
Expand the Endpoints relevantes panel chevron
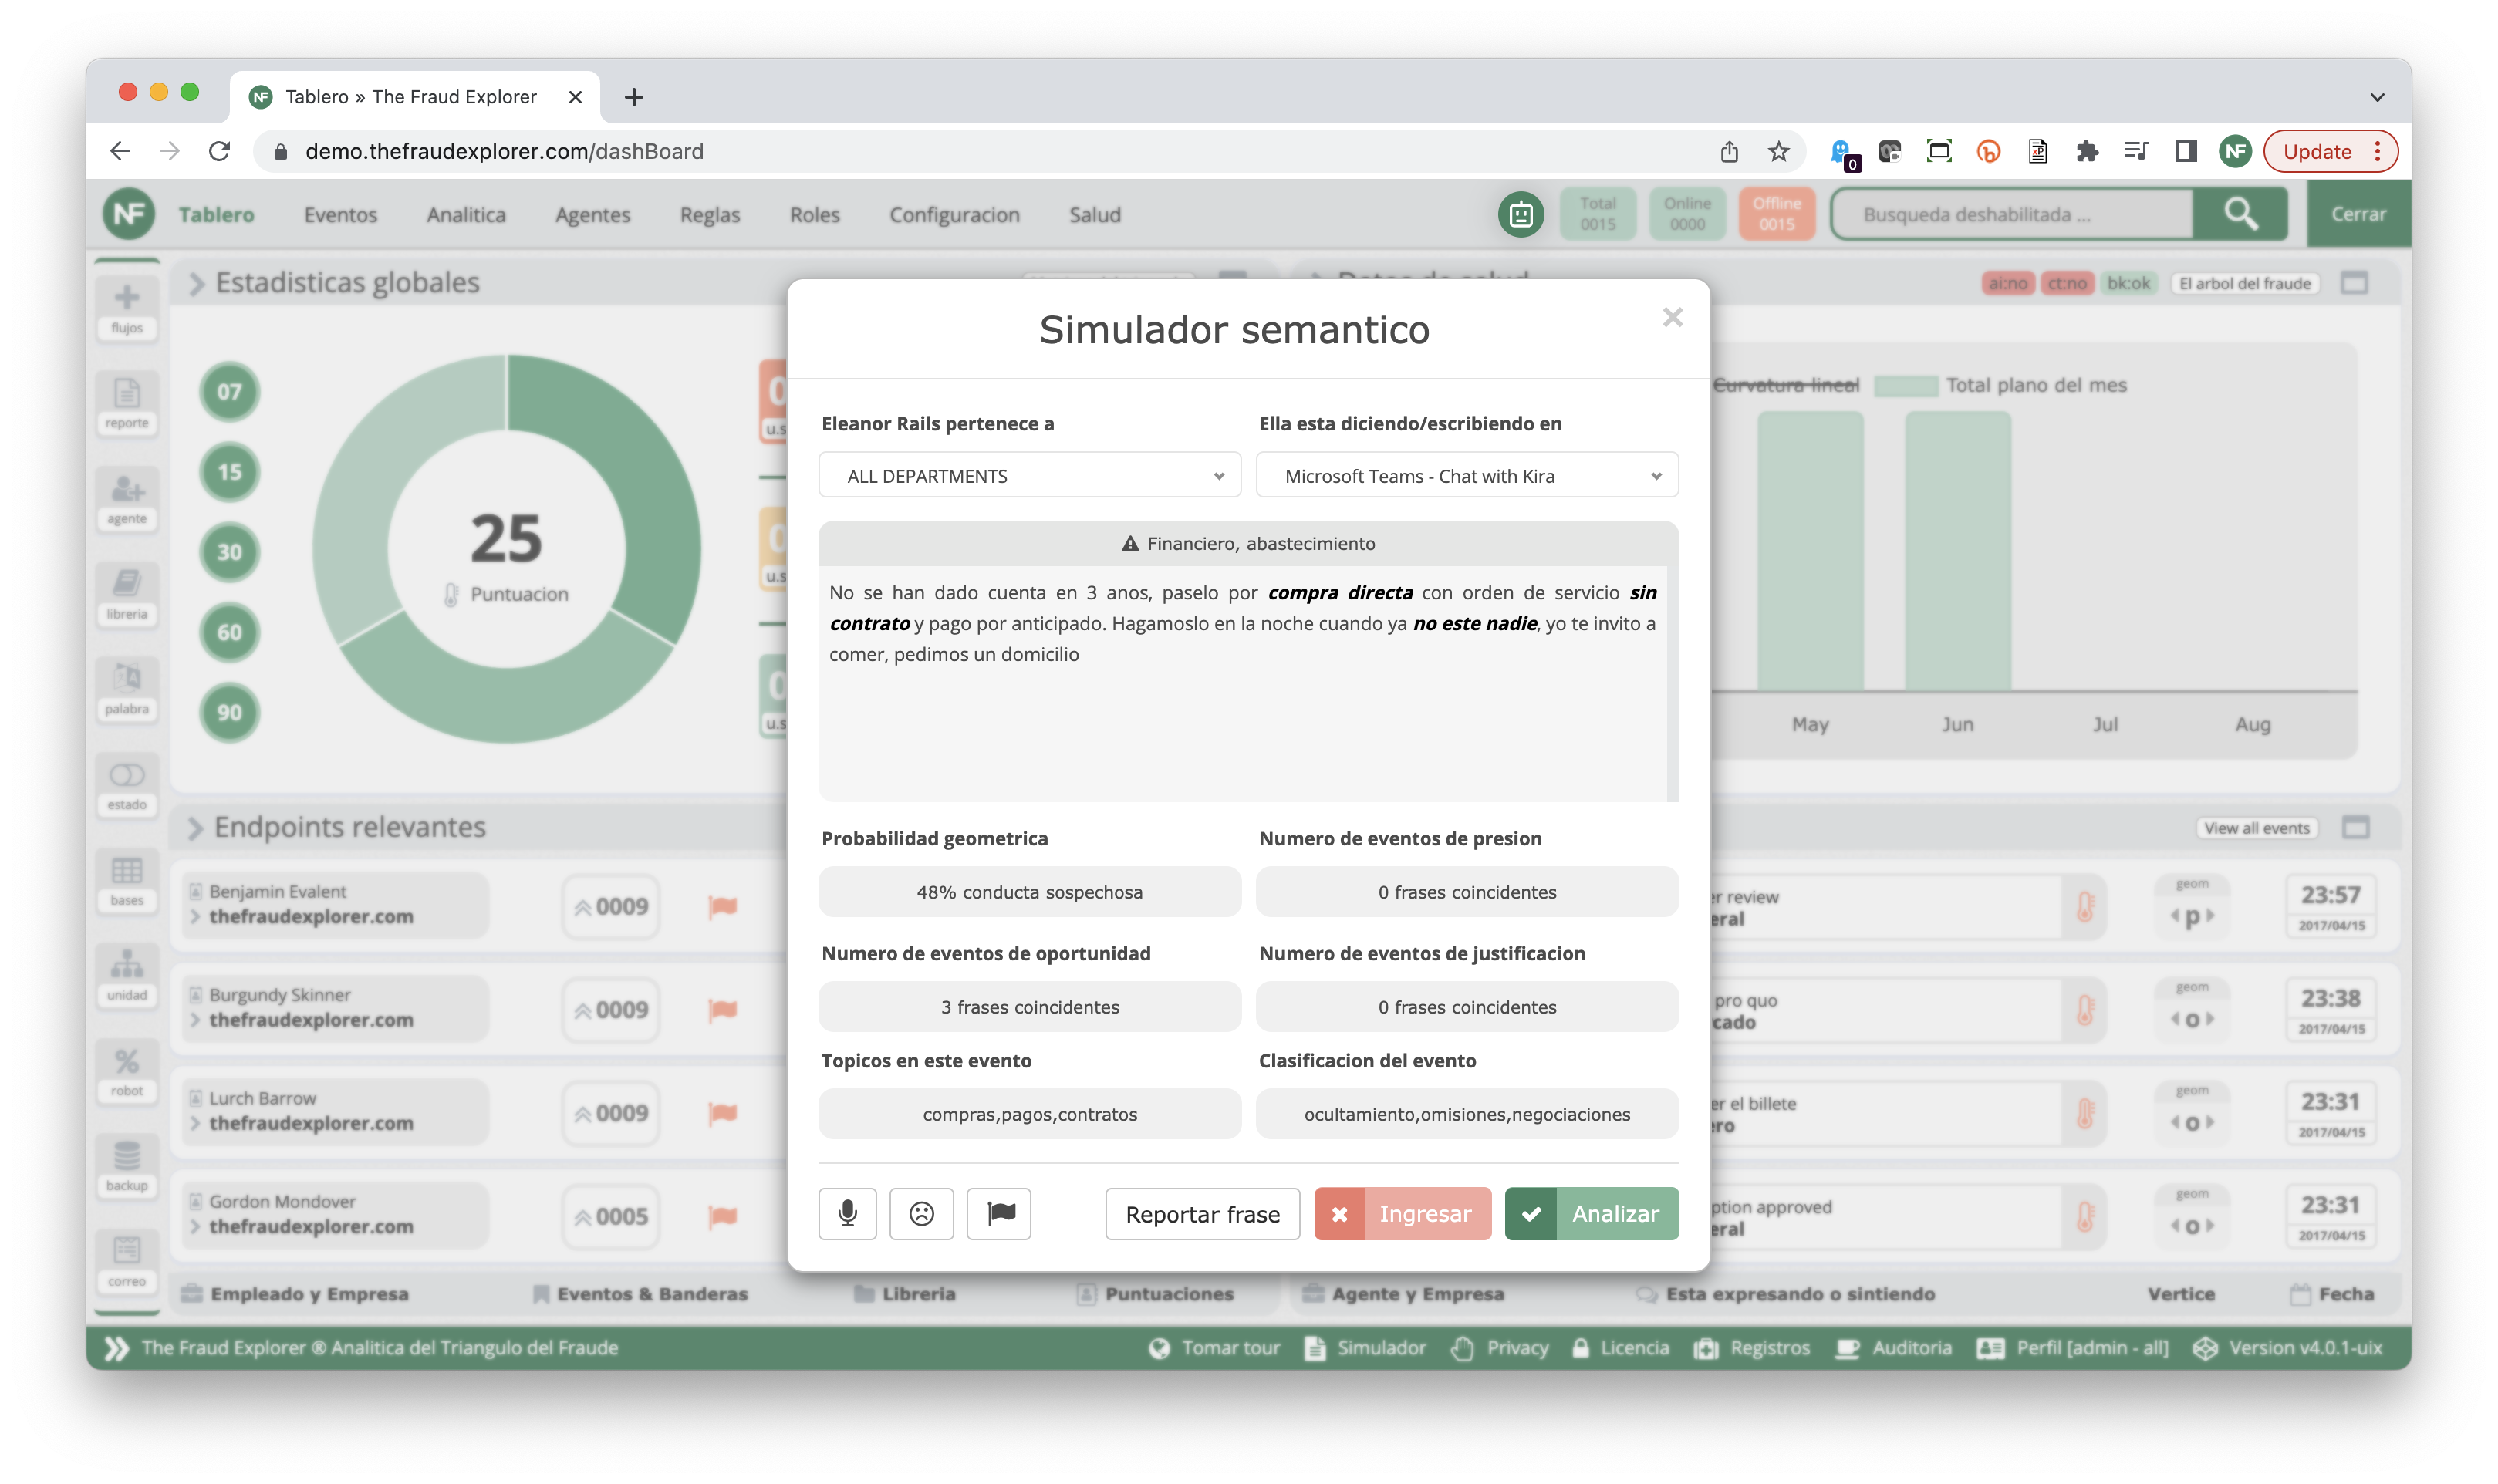[x=195, y=828]
